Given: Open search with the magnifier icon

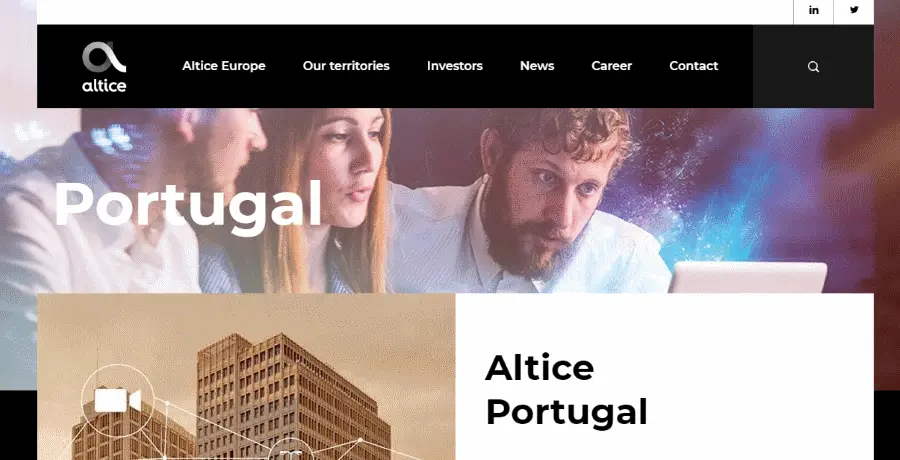Looking at the screenshot, I should [813, 67].
